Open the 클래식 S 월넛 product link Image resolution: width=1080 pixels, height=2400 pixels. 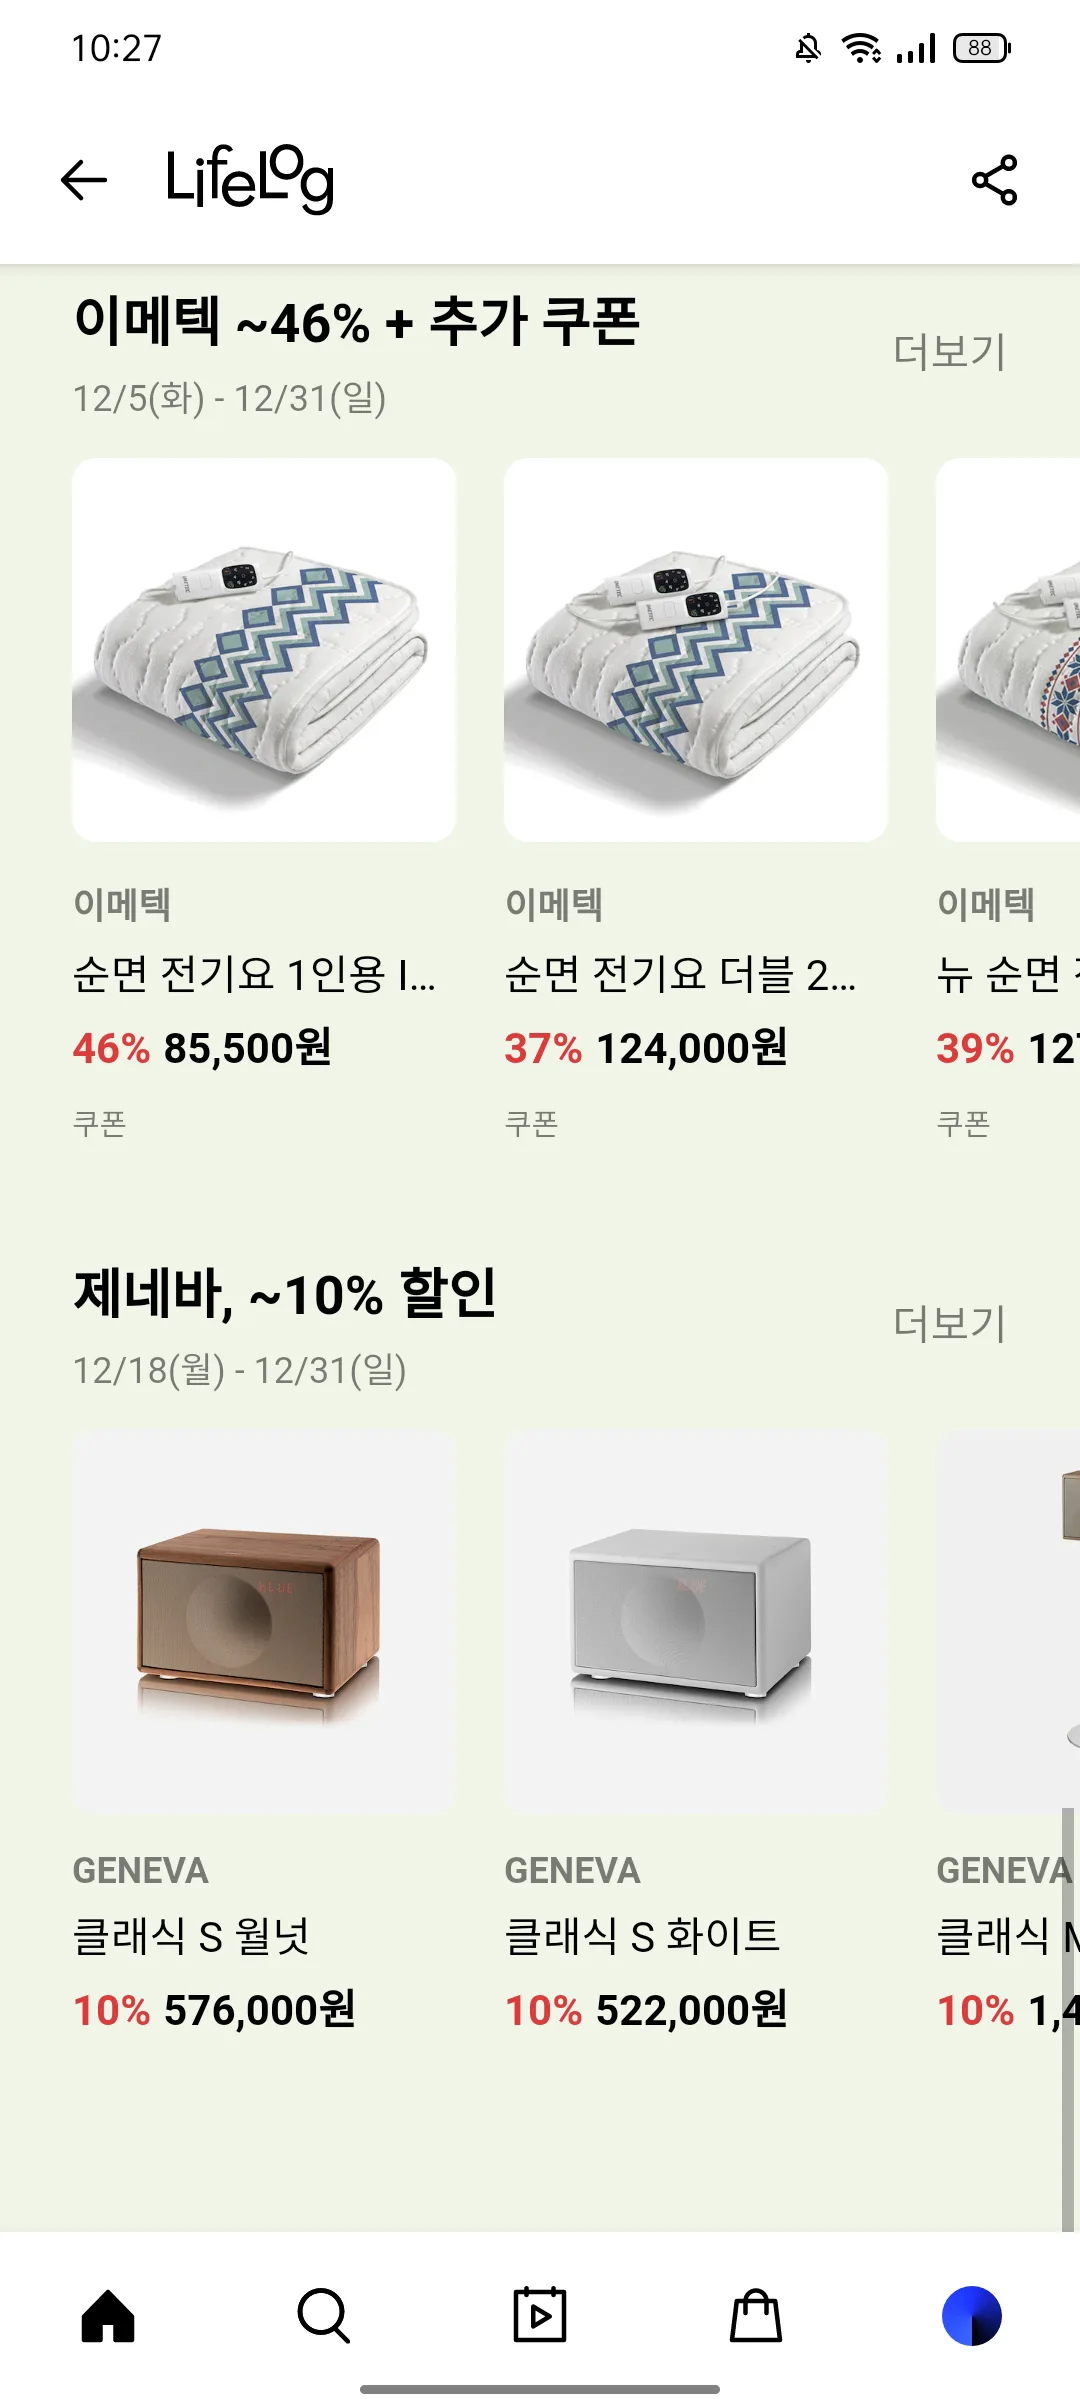tap(192, 1936)
